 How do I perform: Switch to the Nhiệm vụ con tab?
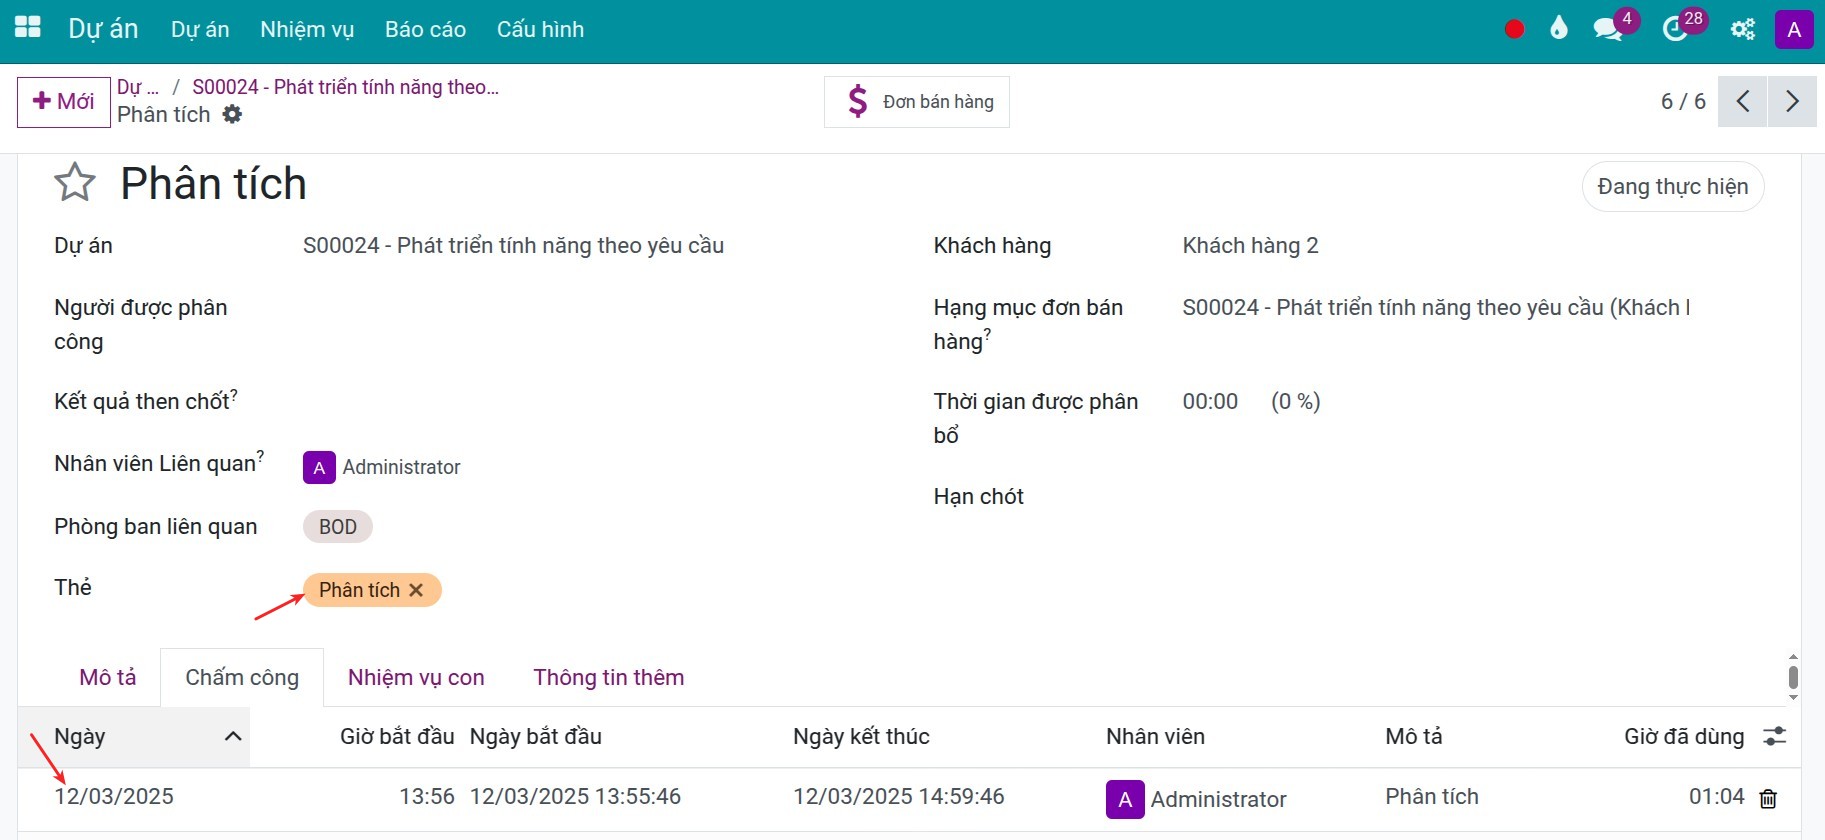(x=416, y=677)
